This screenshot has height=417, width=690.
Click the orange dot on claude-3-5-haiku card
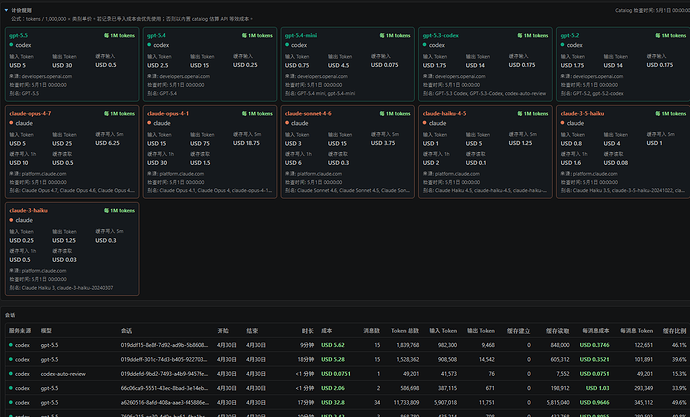pos(563,123)
